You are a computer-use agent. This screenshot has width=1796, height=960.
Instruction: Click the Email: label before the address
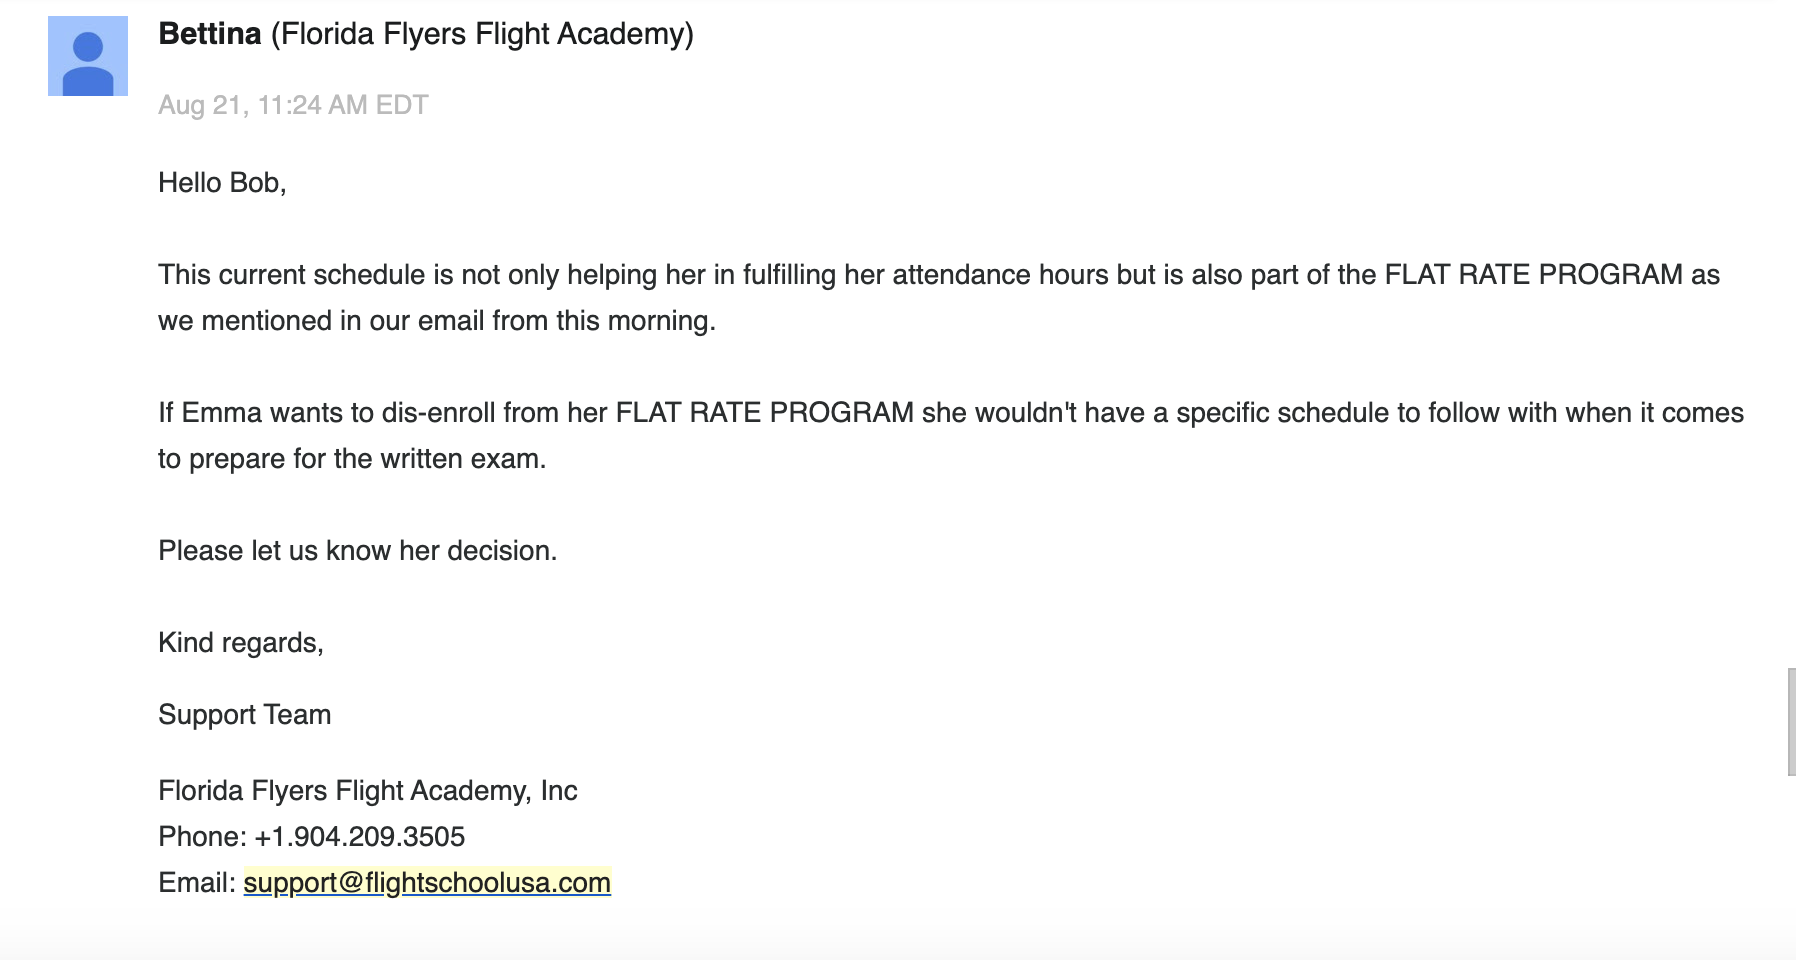[x=197, y=882]
